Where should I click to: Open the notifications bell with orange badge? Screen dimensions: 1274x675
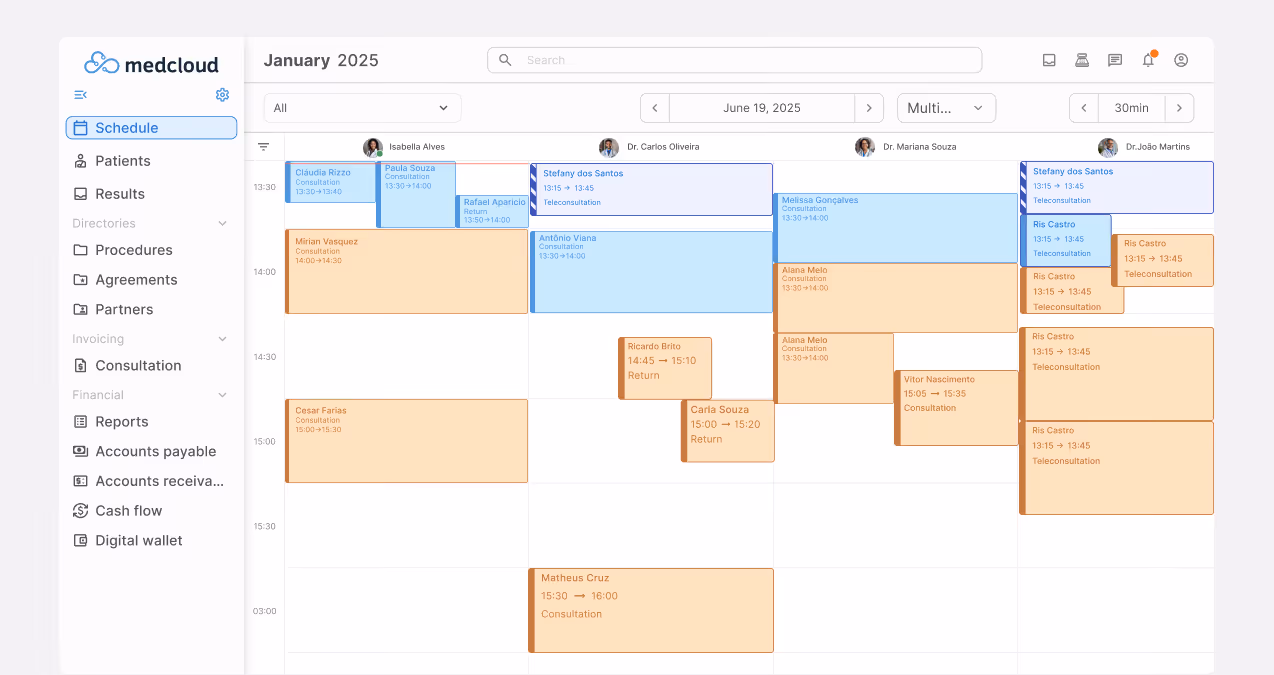[1147, 60]
